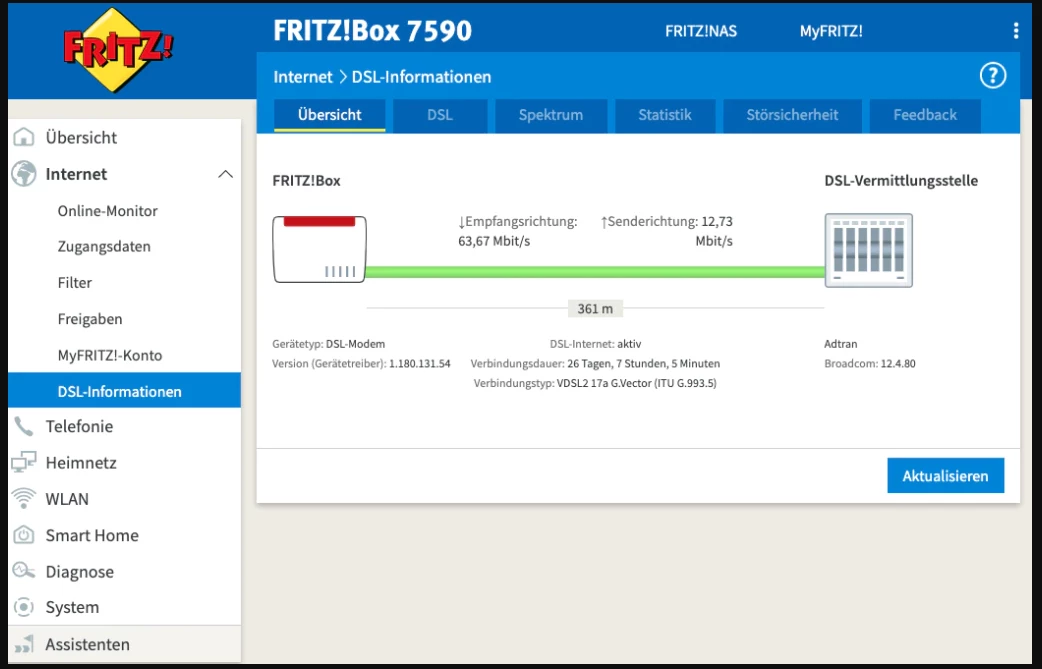Click Internet in the breadcrumb
The width and height of the screenshot is (1042, 669).
(x=303, y=77)
